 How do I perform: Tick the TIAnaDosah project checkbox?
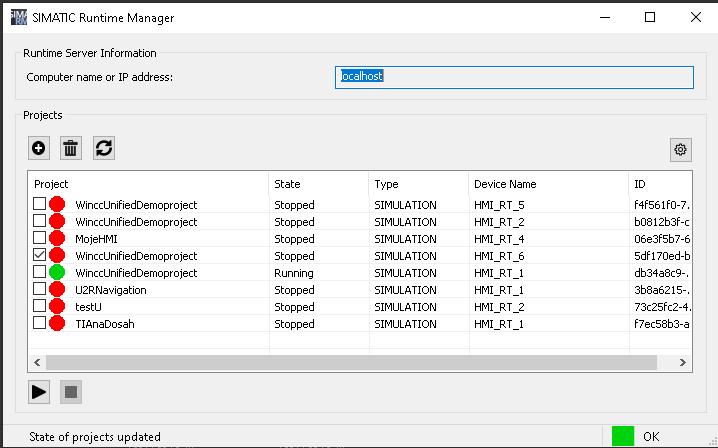click(40, 322)
